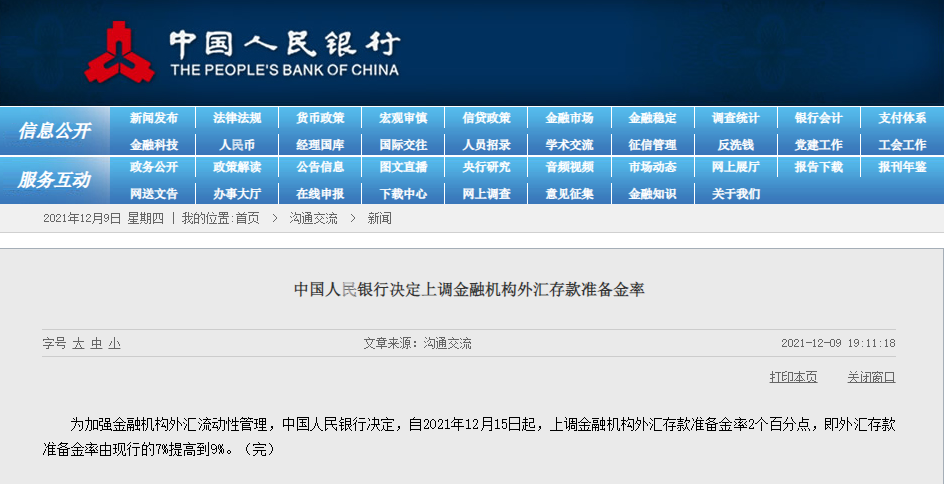This screenshot has width=944, height=484.
Task: Click 新闻 breadcrumb link
Action: pos(379,219)
